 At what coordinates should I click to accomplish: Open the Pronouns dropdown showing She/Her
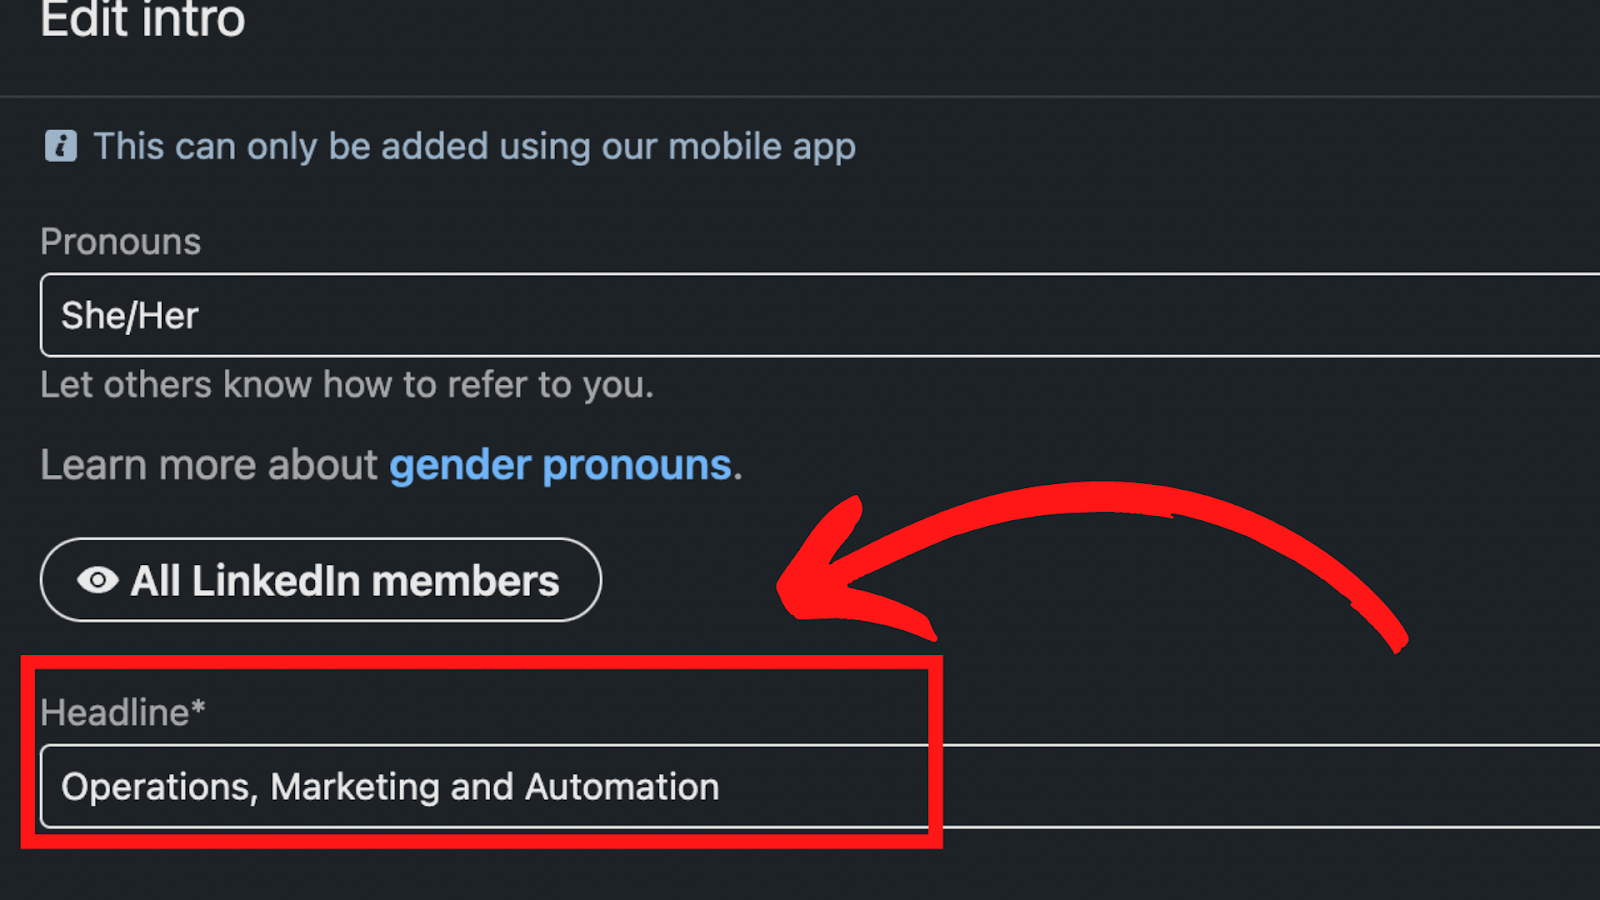820,315
